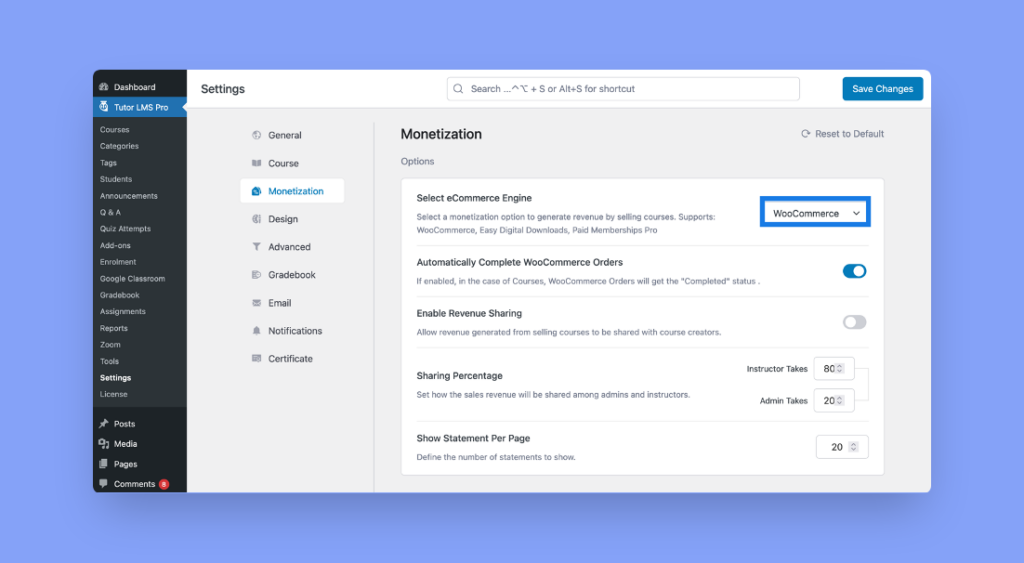
Task: Click the Gradebook icon in settings
Action: click(x=257, y=275)
